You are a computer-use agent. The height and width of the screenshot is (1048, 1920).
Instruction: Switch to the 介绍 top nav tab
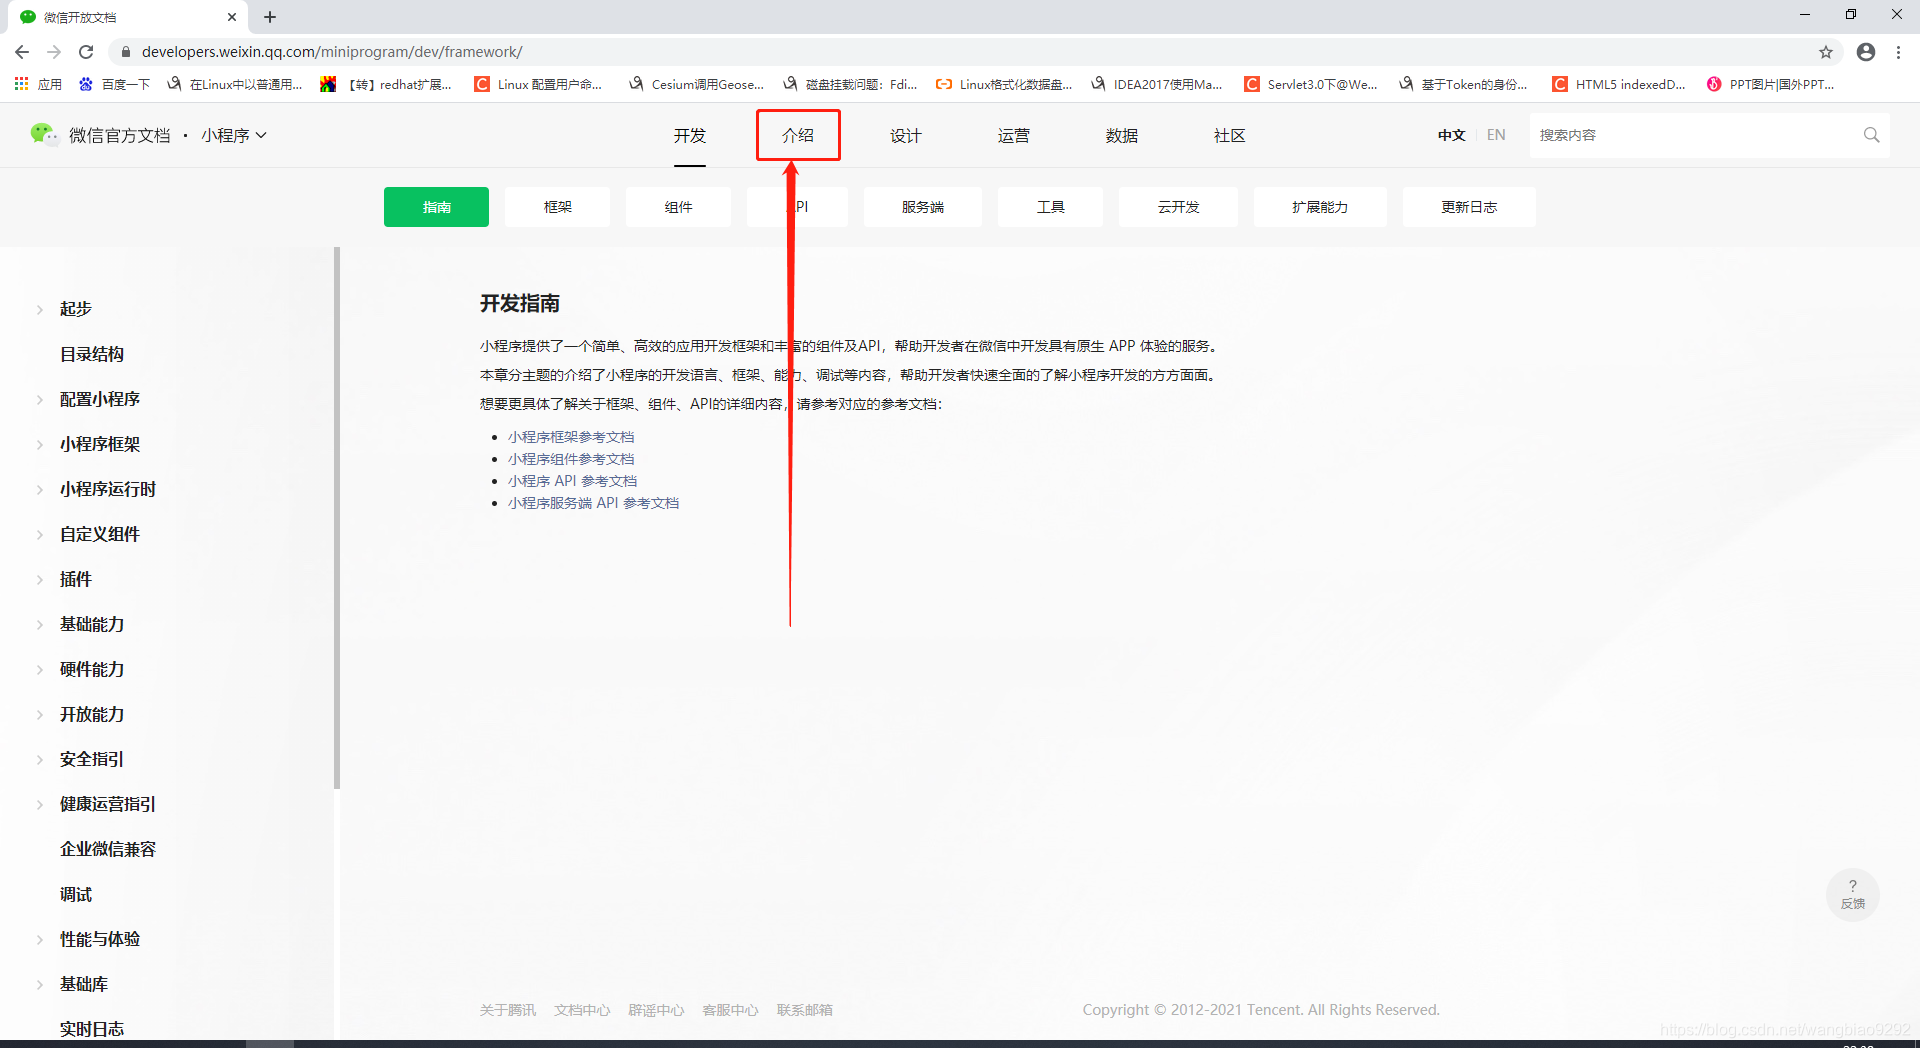pyautogui.click(x=797, y=135)
